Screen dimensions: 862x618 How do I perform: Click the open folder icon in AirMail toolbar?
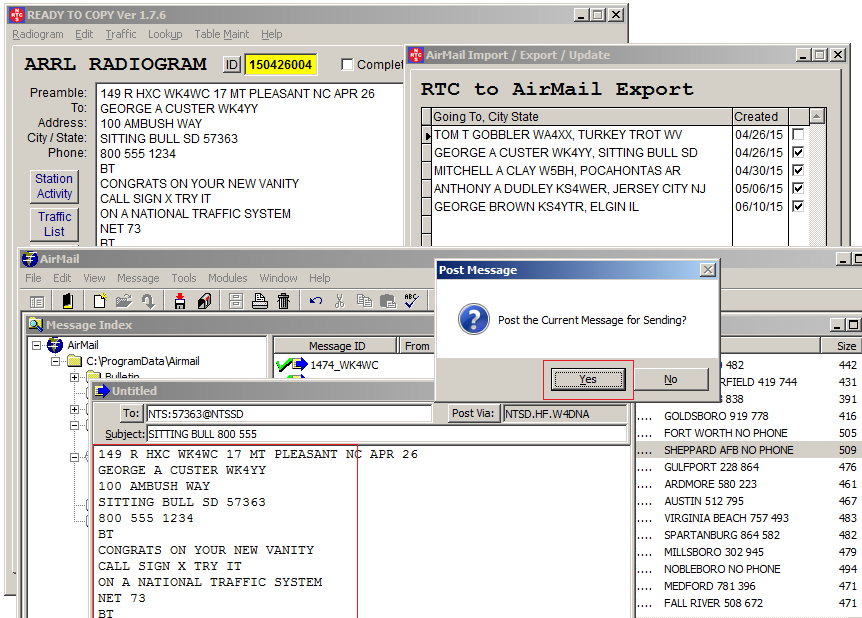[124, 301]
